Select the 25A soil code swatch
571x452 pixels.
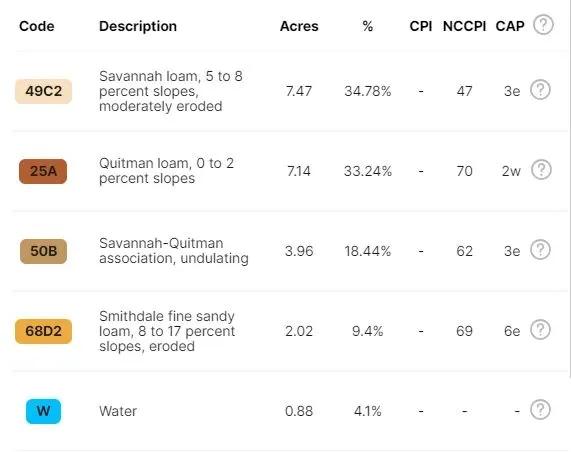pos(43,171)
